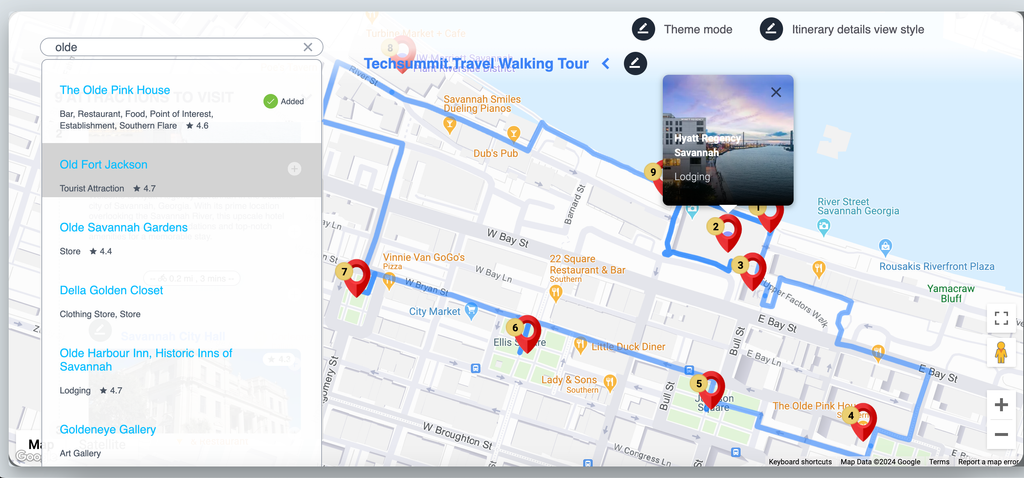Open Keyboard shortcuts link
Image resolution: width=1024 pixels, height=478 pixels.
point(800,462)
